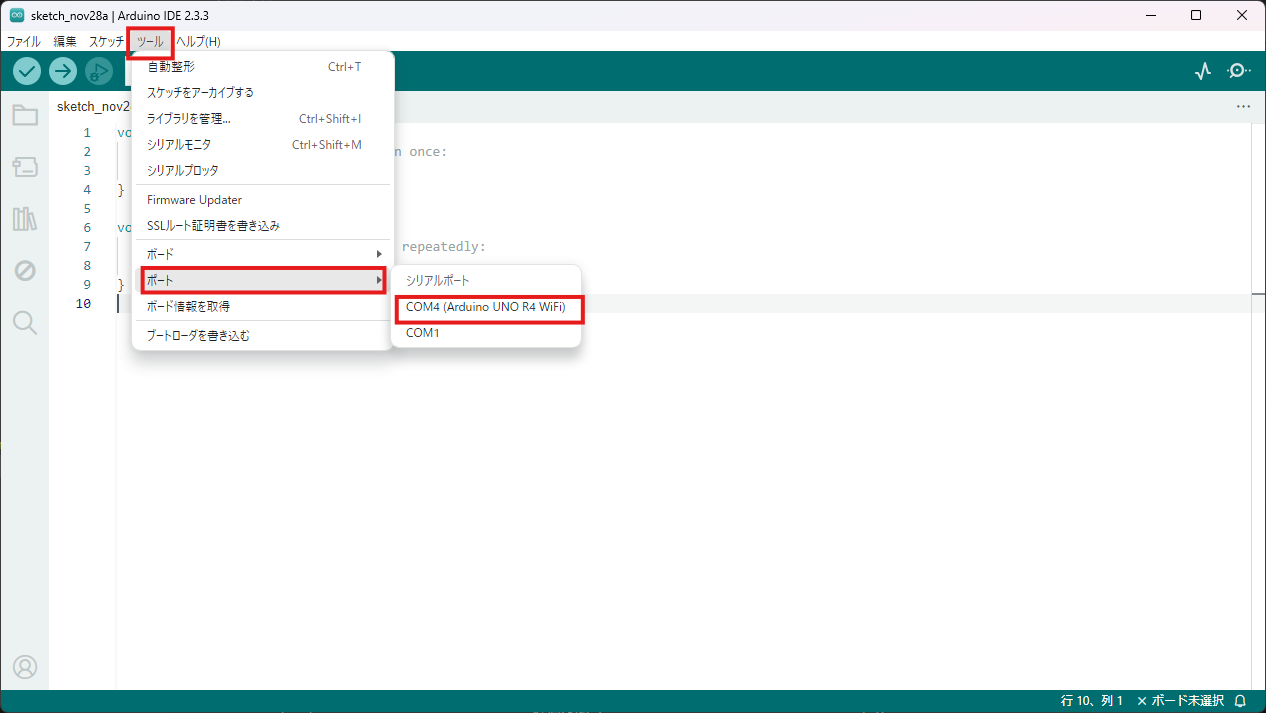This screenshot has height=713, width=1266.
Task: Click the notification bell in status bar
Action: (1240, 701)
